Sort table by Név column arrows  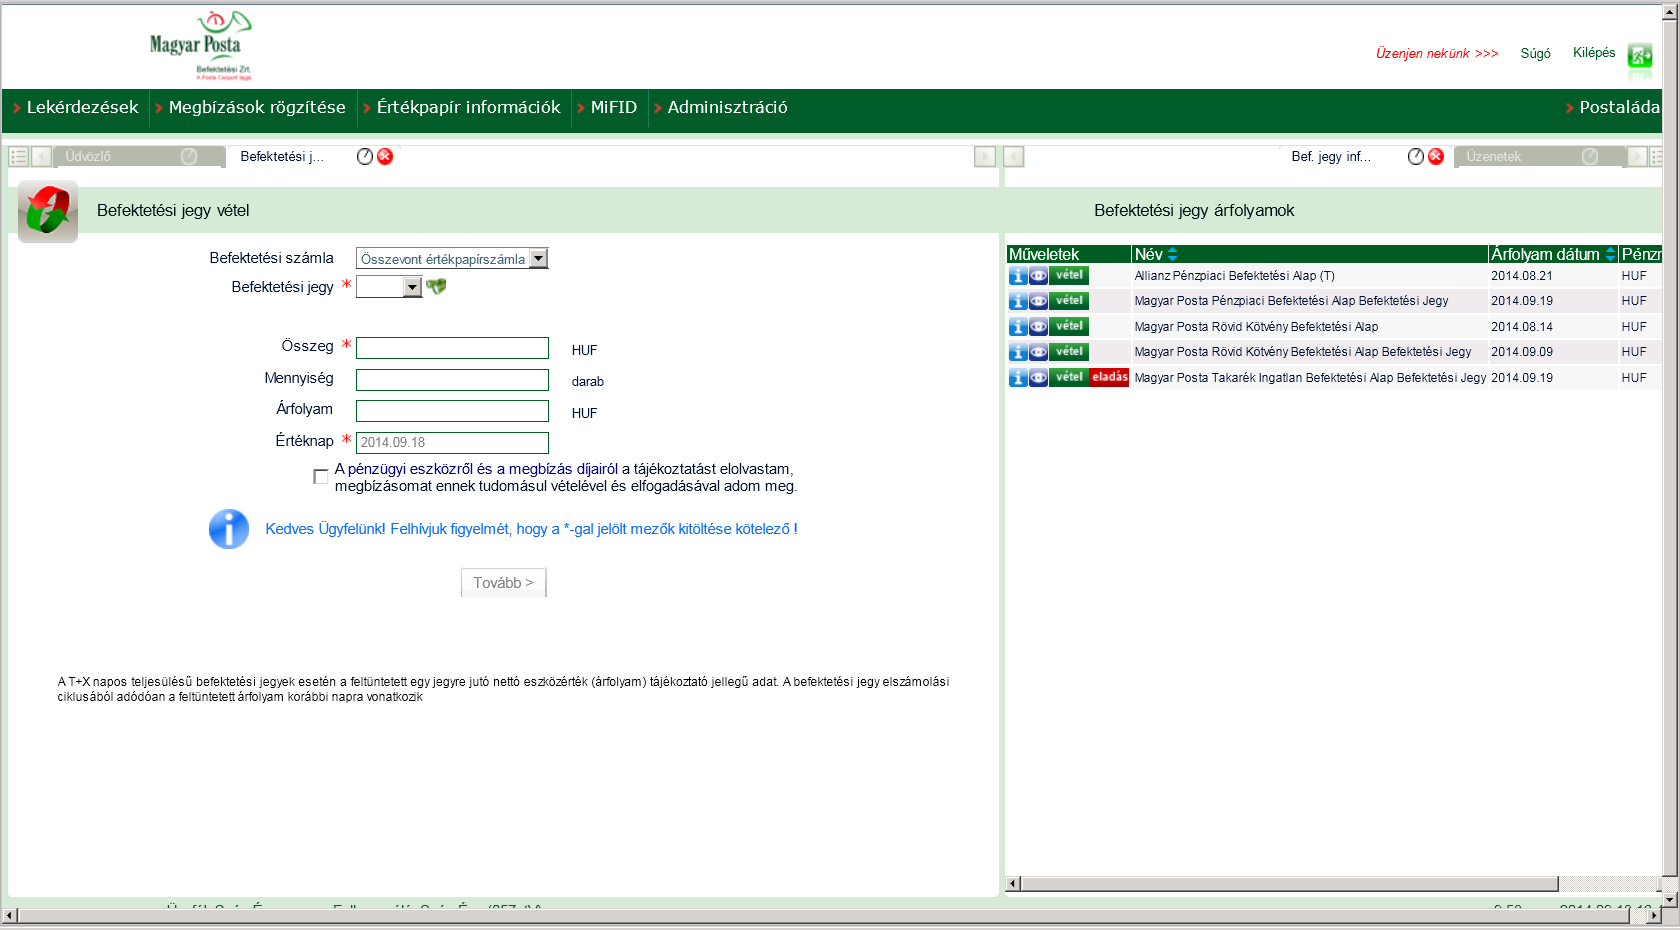(x=1173, y=255)
